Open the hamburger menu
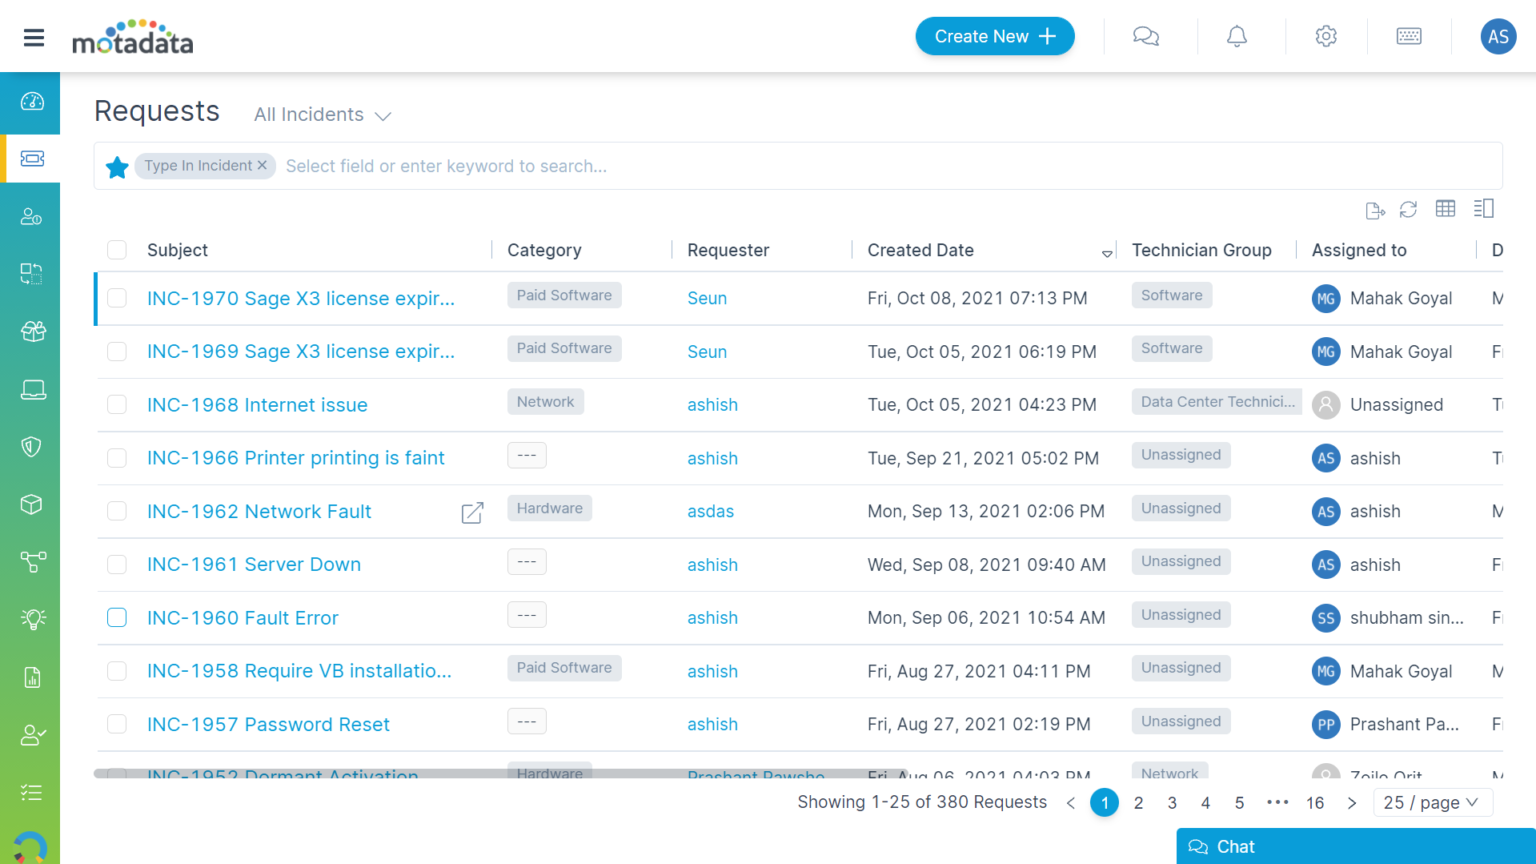Viewport: 1536px width, 864px height. [34, 38]
